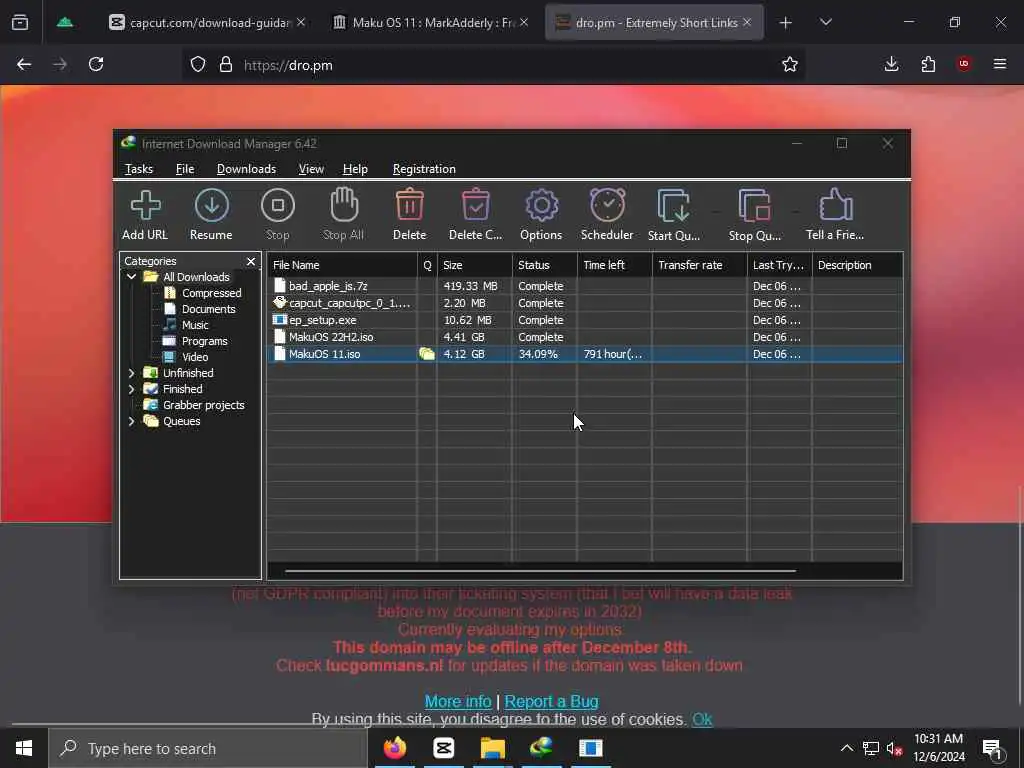Sort by Size column header
The height and width of the screenshot is (768, 1024).
(x=475, y=265)
